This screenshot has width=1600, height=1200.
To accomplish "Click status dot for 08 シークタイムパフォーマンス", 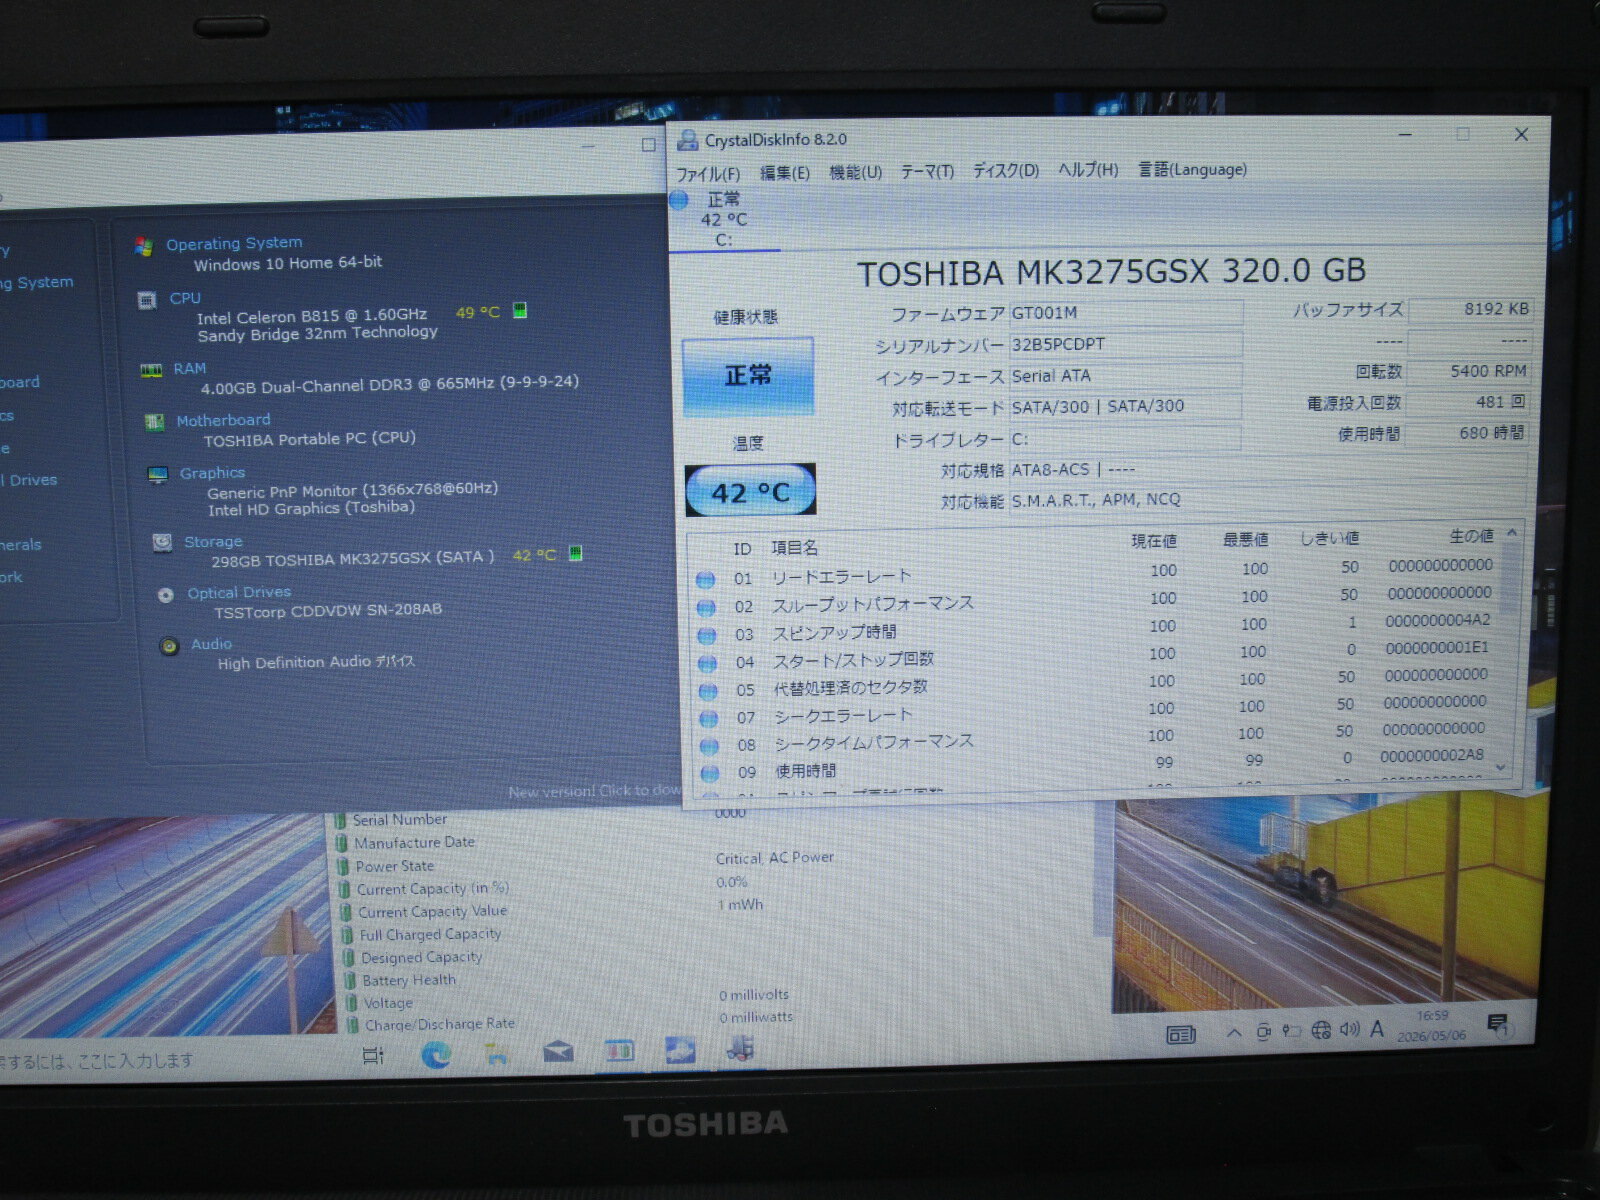I will (710, 745).
